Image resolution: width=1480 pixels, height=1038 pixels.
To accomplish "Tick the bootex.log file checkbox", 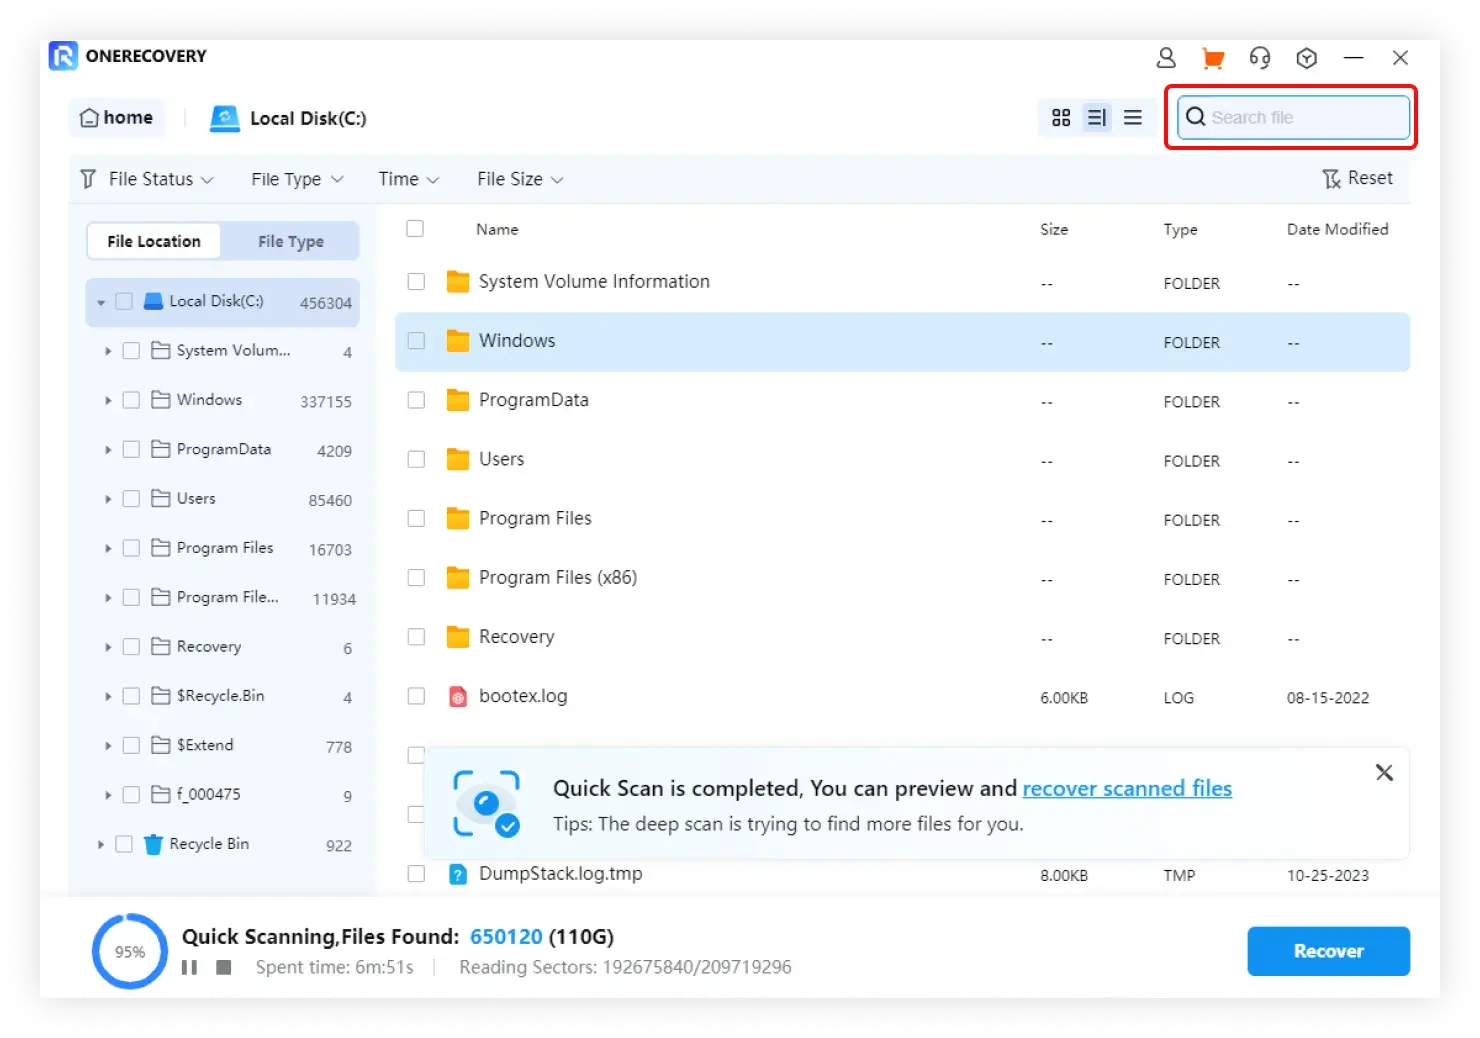I will (x=416, y=696).
